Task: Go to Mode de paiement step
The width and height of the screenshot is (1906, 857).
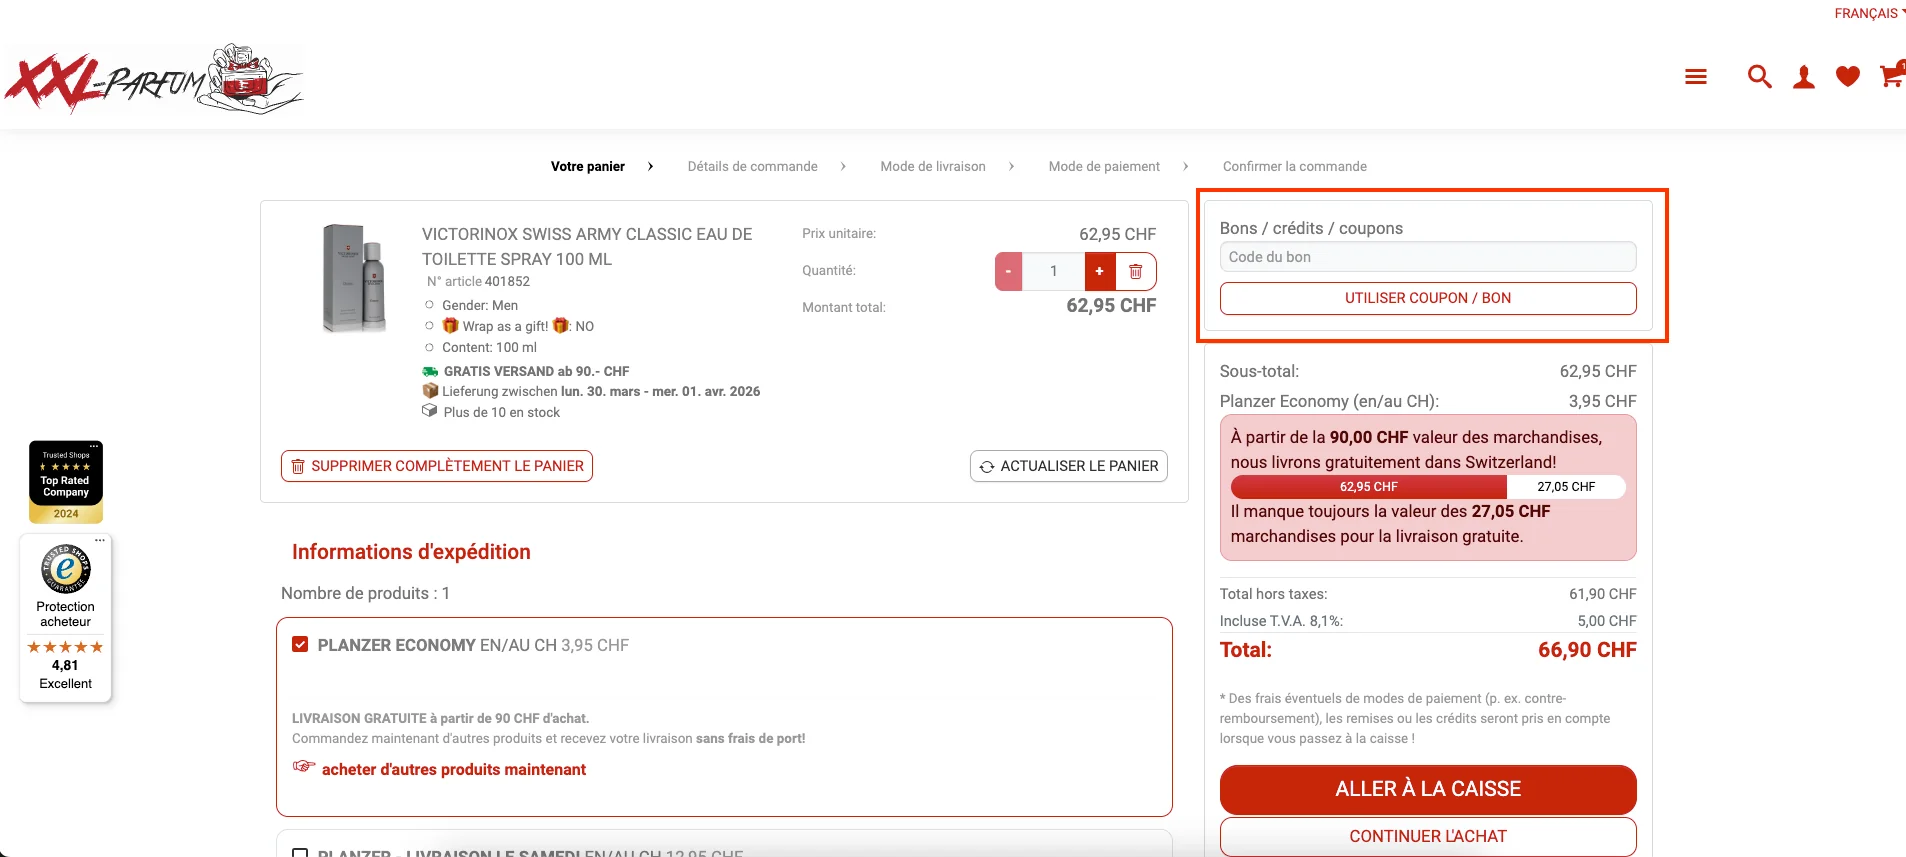Action: [1104, 166]
